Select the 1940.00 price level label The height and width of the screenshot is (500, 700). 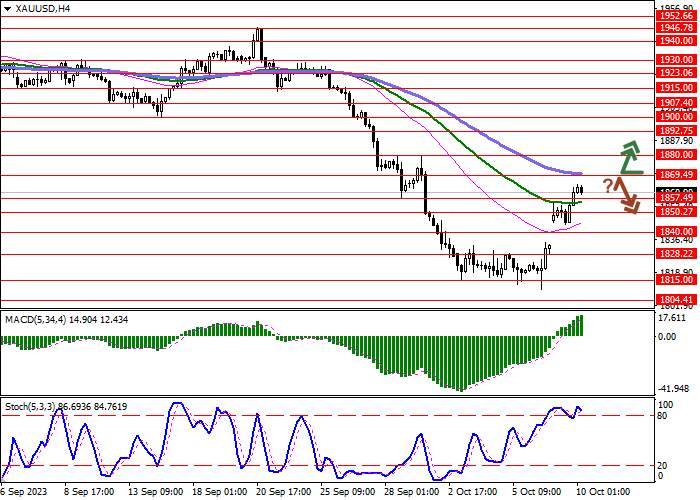pos(677,41)
